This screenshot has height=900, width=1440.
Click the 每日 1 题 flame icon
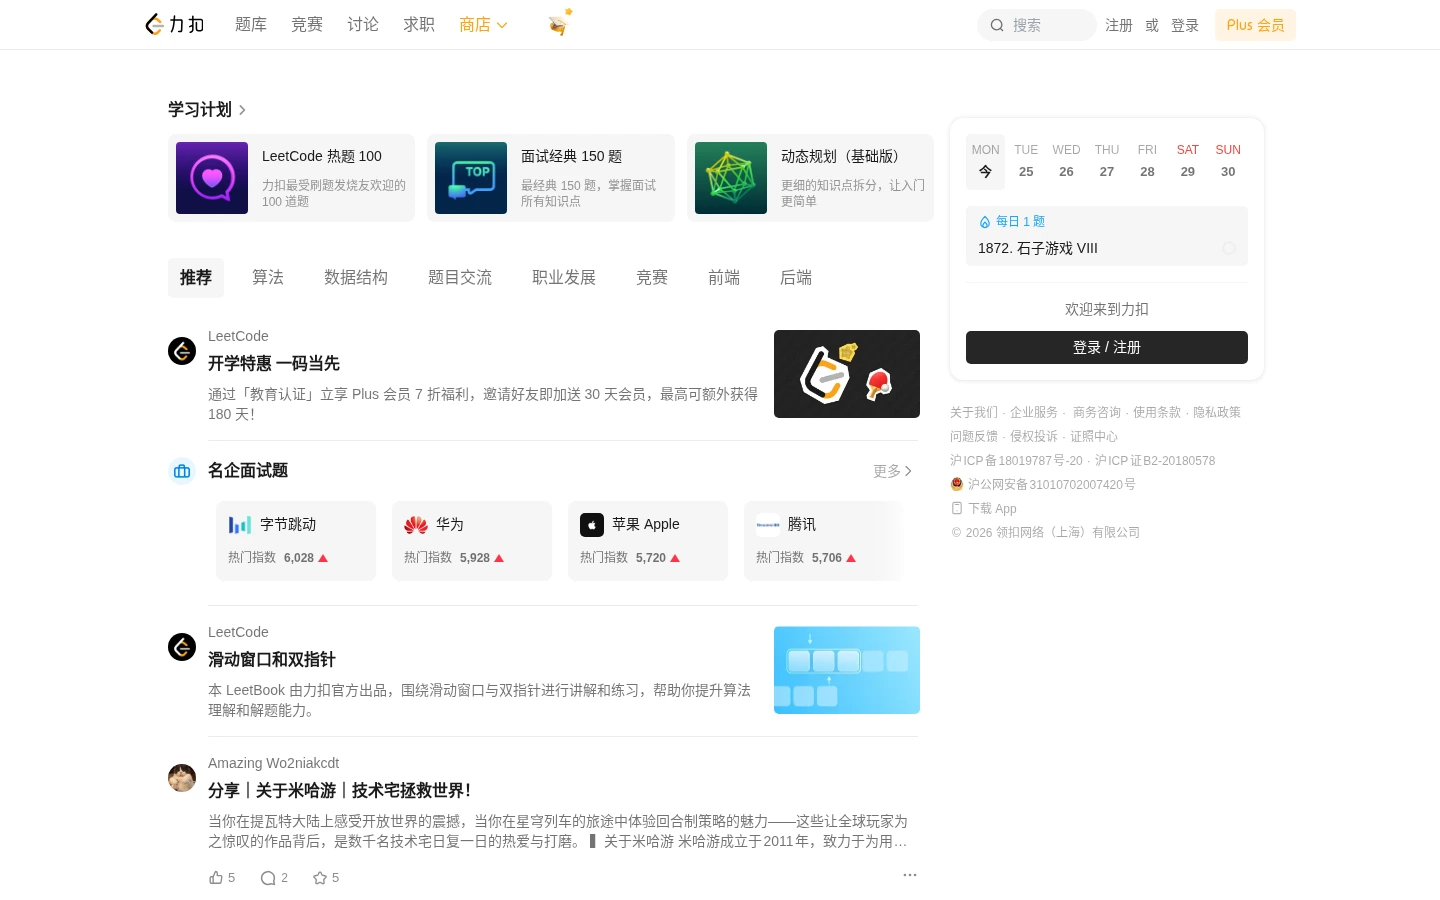pos(985,222)
